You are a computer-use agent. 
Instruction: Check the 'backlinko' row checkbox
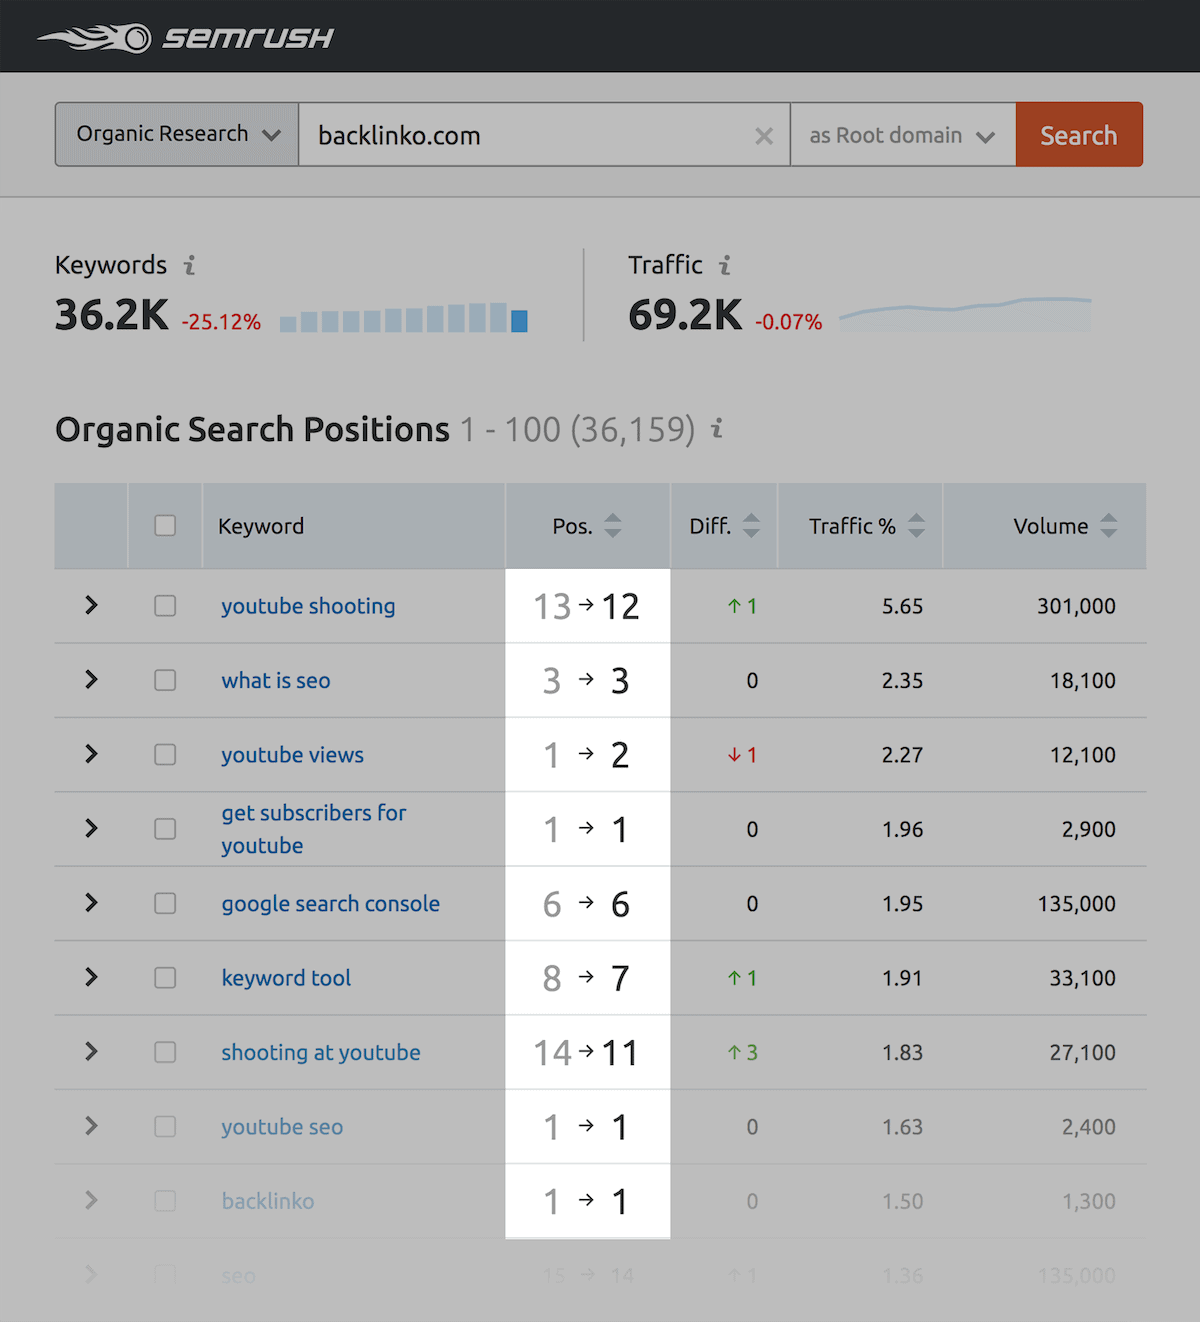pyautogui.click(x=165, y=1201)
